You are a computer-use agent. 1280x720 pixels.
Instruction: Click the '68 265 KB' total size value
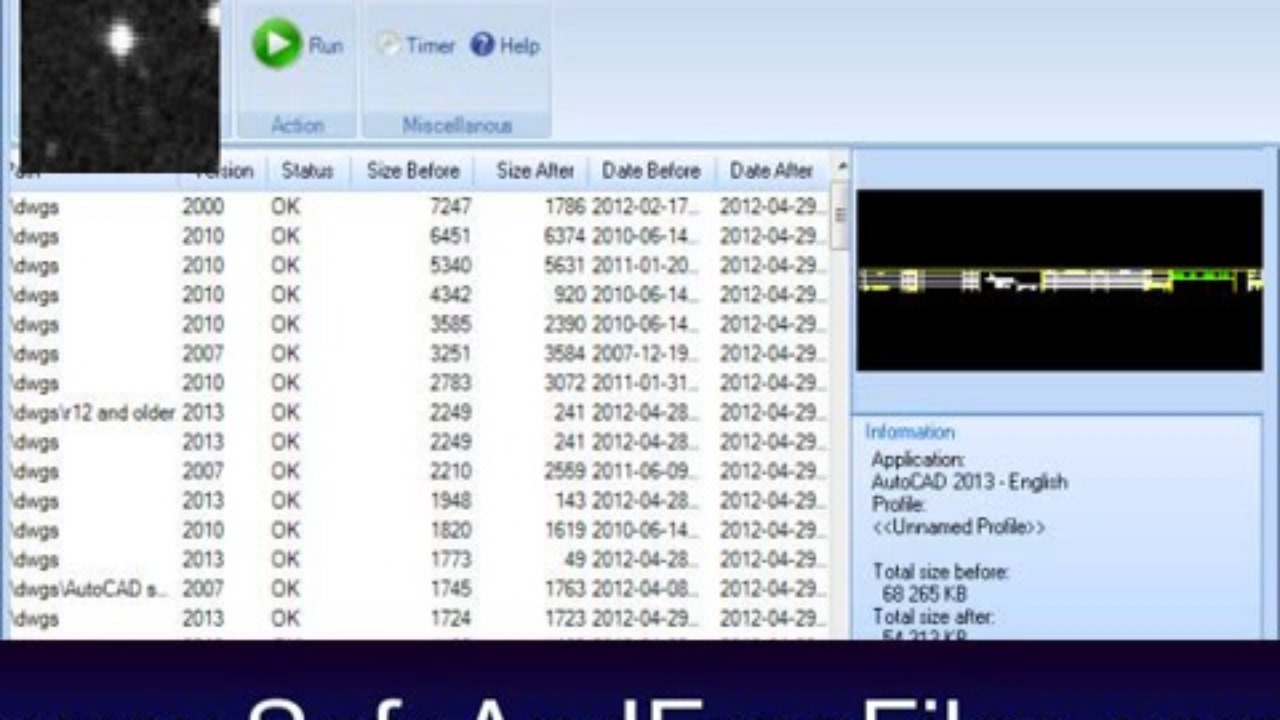tap(924, 595)
